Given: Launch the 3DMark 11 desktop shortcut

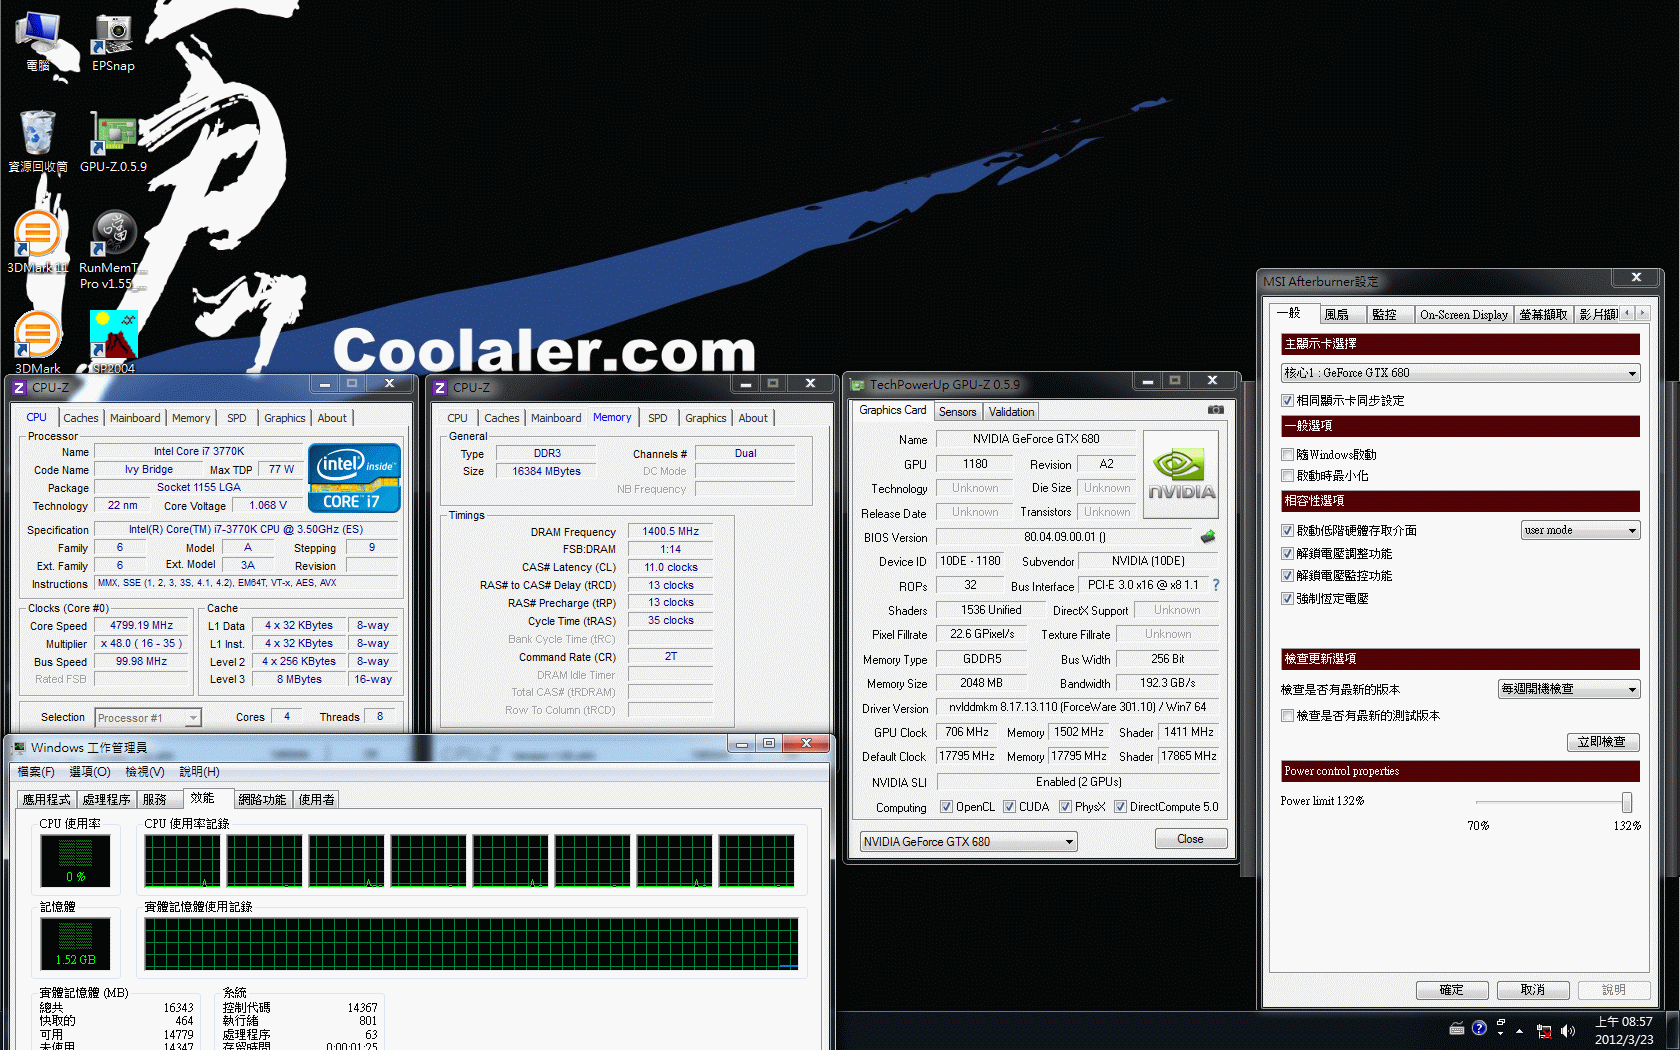Looking at the screenshot, I should click(38, 242).
